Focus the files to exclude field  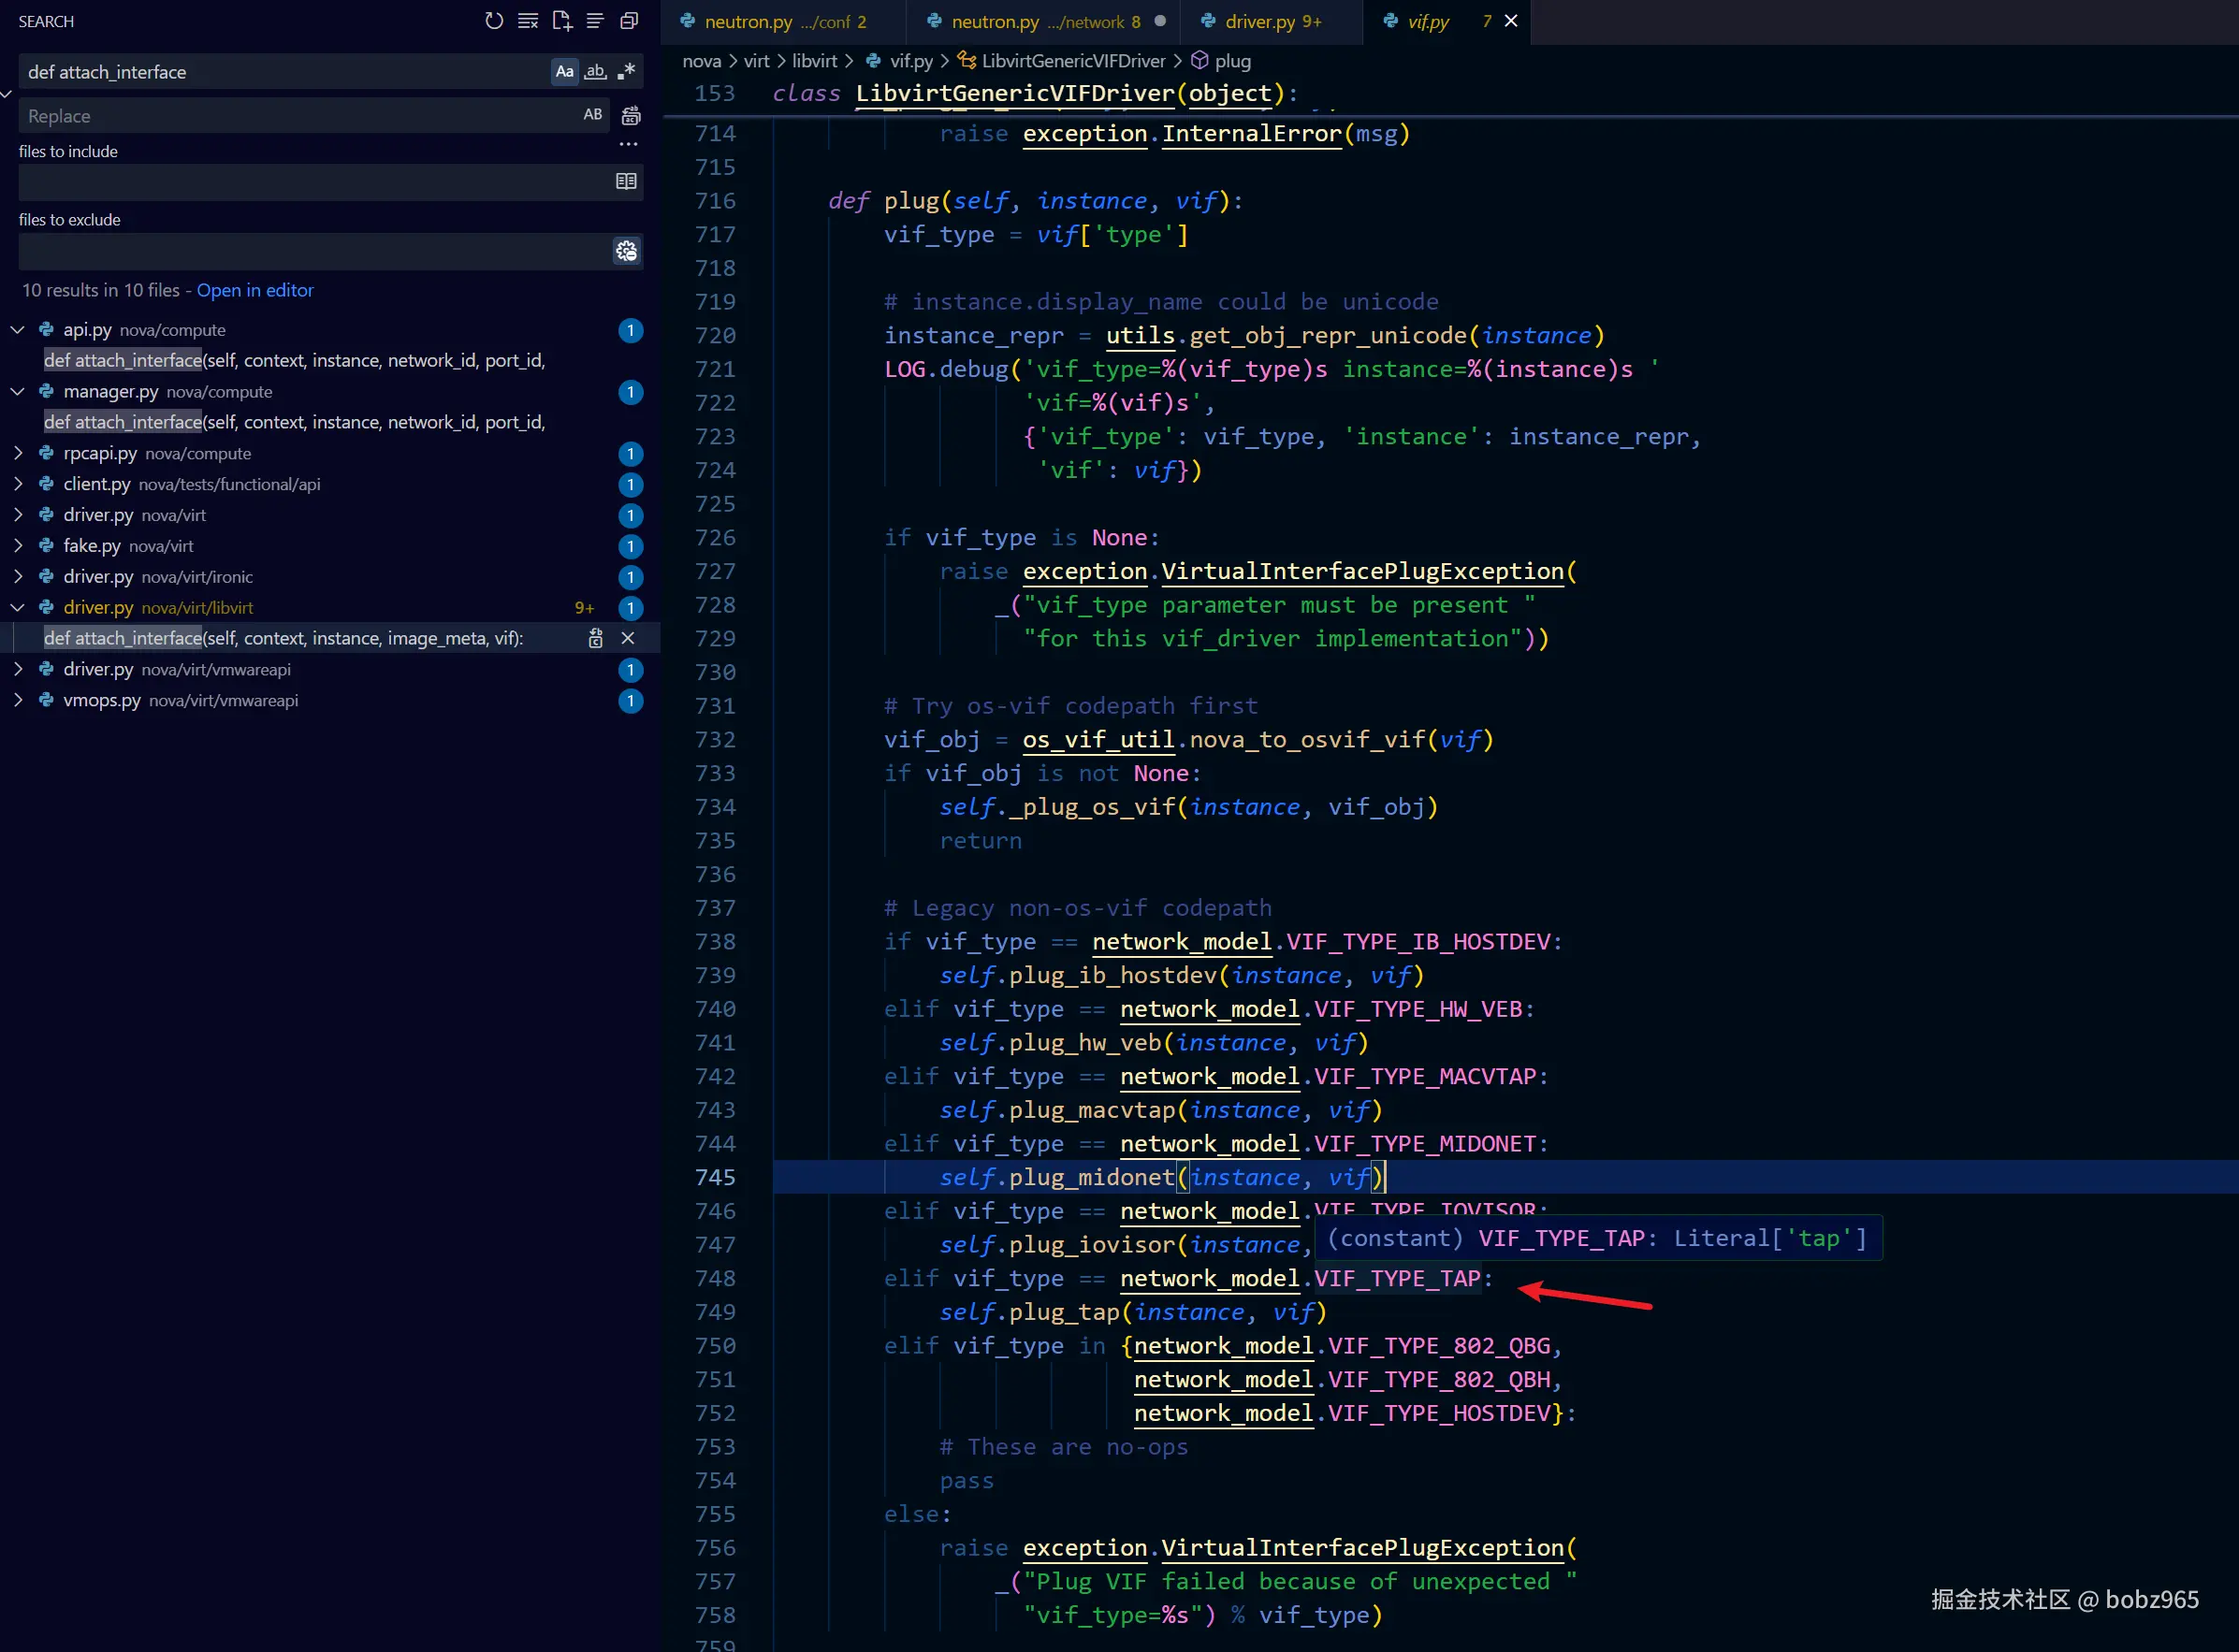click(x=315, y=251)
